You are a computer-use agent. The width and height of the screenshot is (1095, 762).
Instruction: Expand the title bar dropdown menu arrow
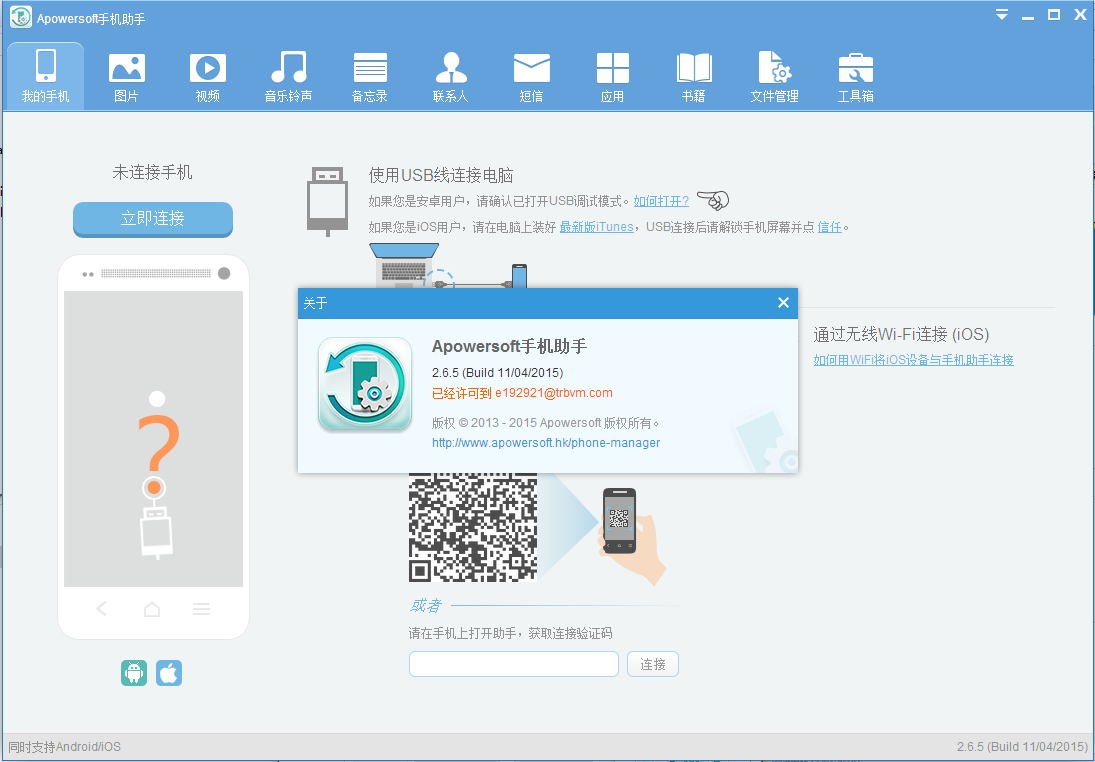click(x=1002, y=15)
